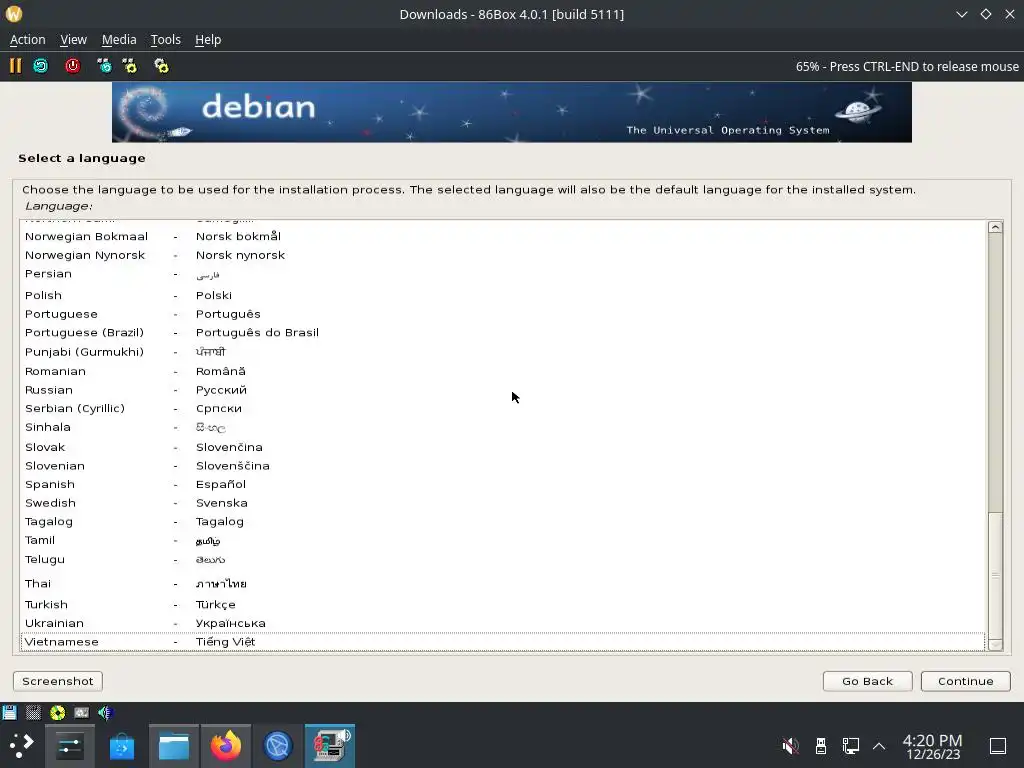This screenshot has width=1024, height=768.
Task: Click the floppy disk status icon
Action: tap(9, 712)
